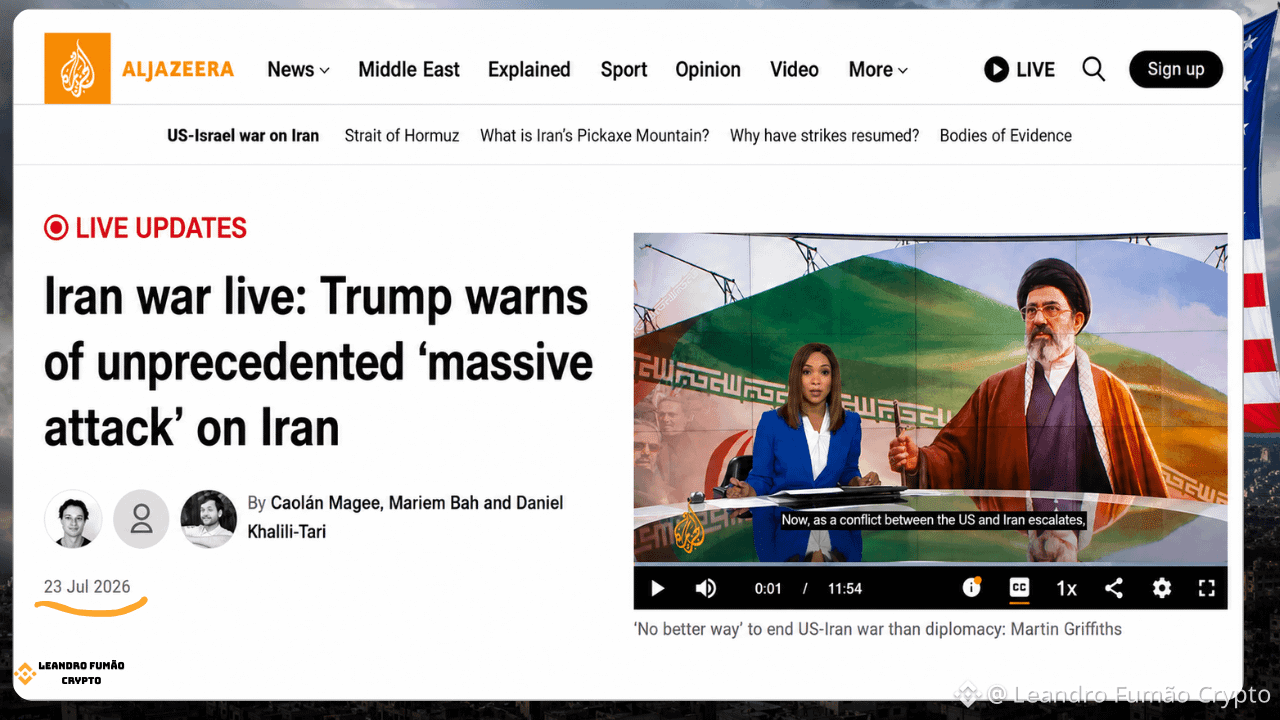Open Why have strikes resumed? link

[824, 135]
